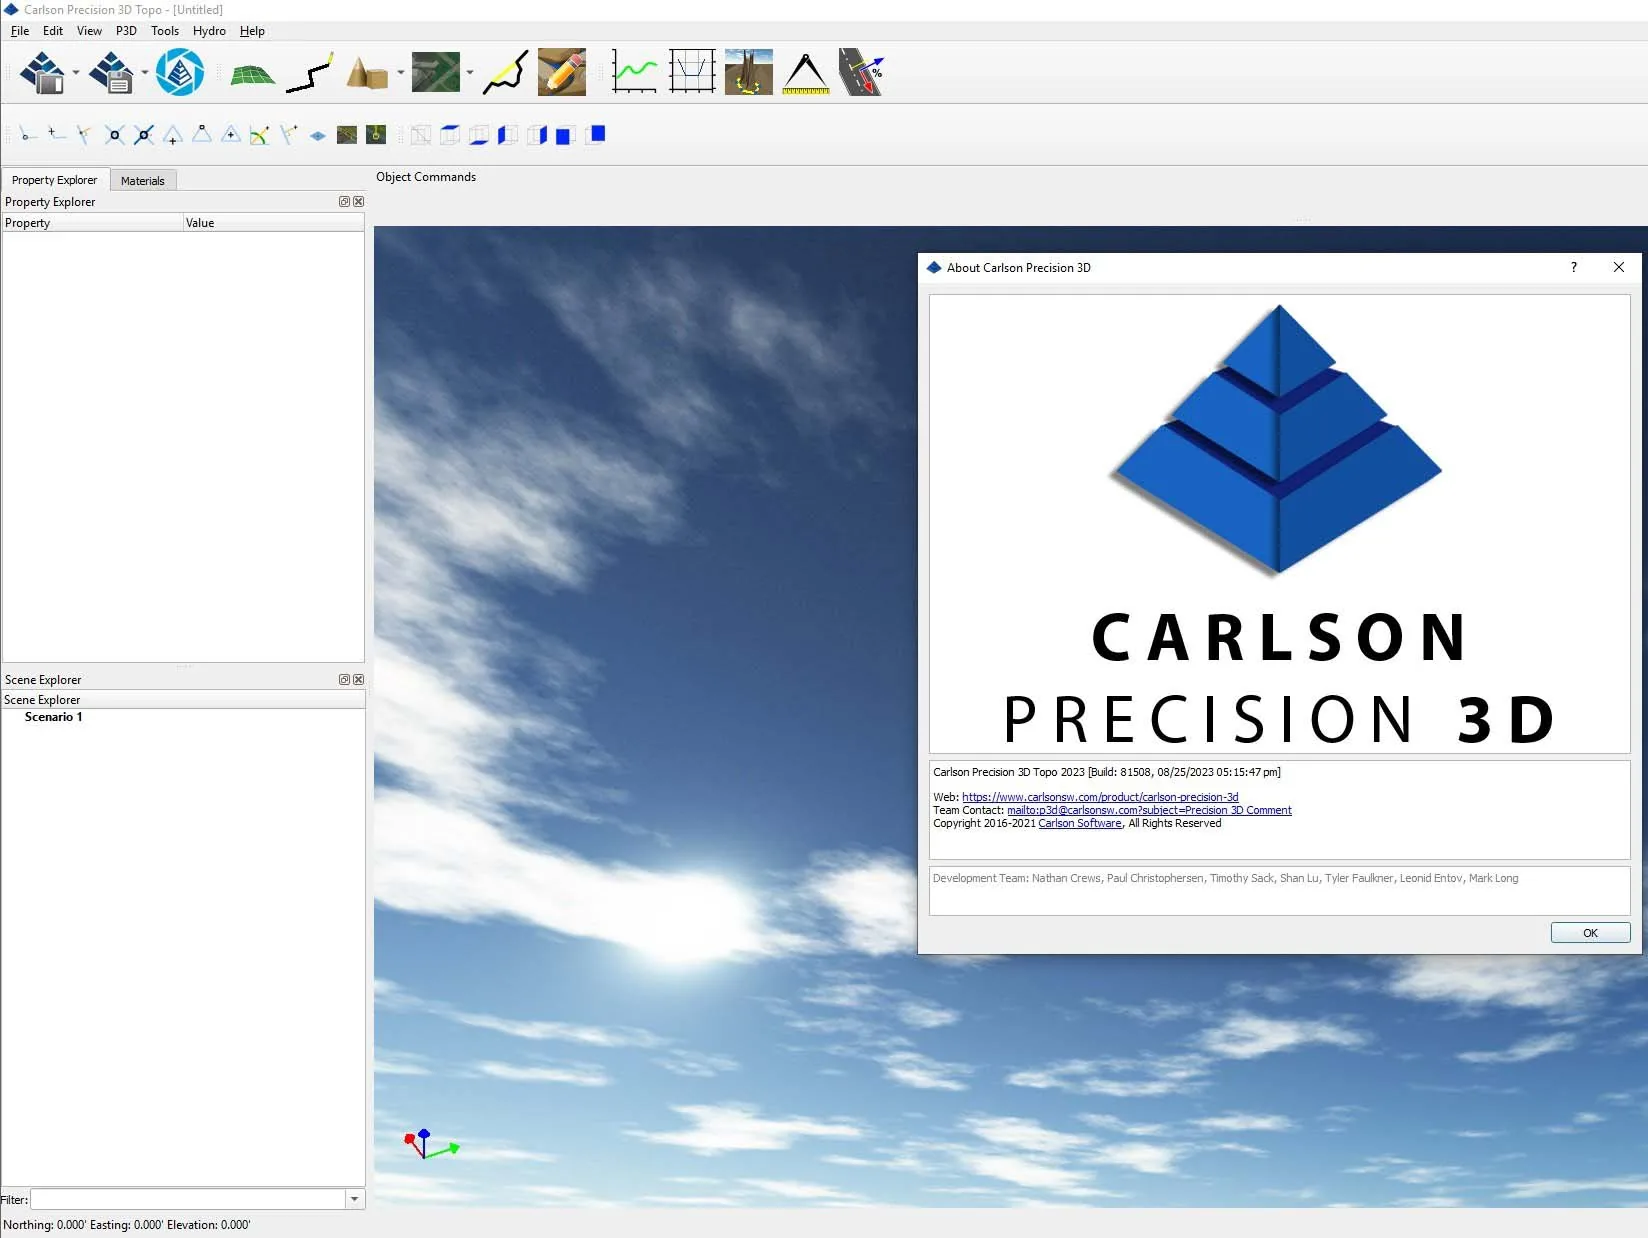Image resolution: width=1648 pixels, height=1238 pixels.
Task: Open the carlsonsw.com product web link
Action: (1100, 797)
